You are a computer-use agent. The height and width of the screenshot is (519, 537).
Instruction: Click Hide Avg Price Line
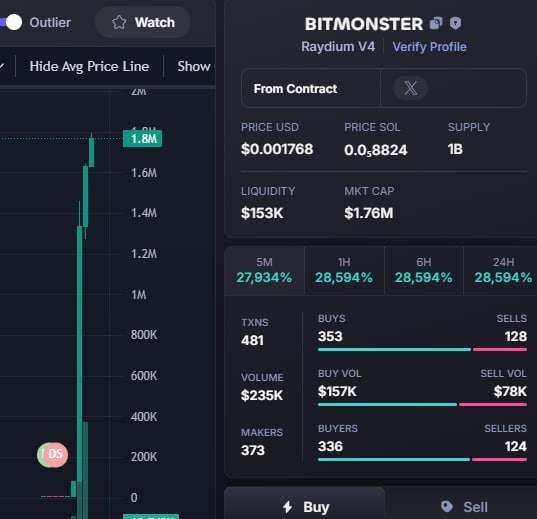[x=89, y=66]
